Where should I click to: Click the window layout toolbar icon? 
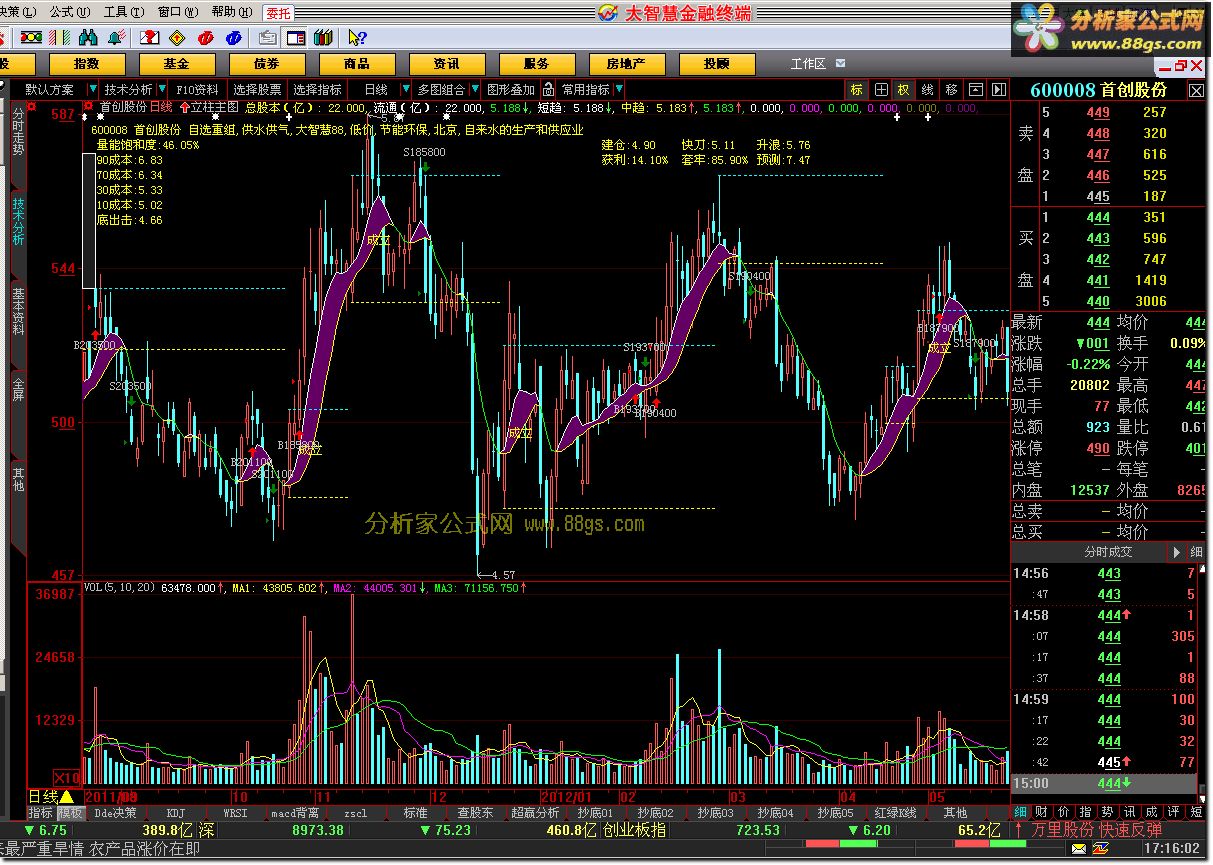click(x=295, y=37)
